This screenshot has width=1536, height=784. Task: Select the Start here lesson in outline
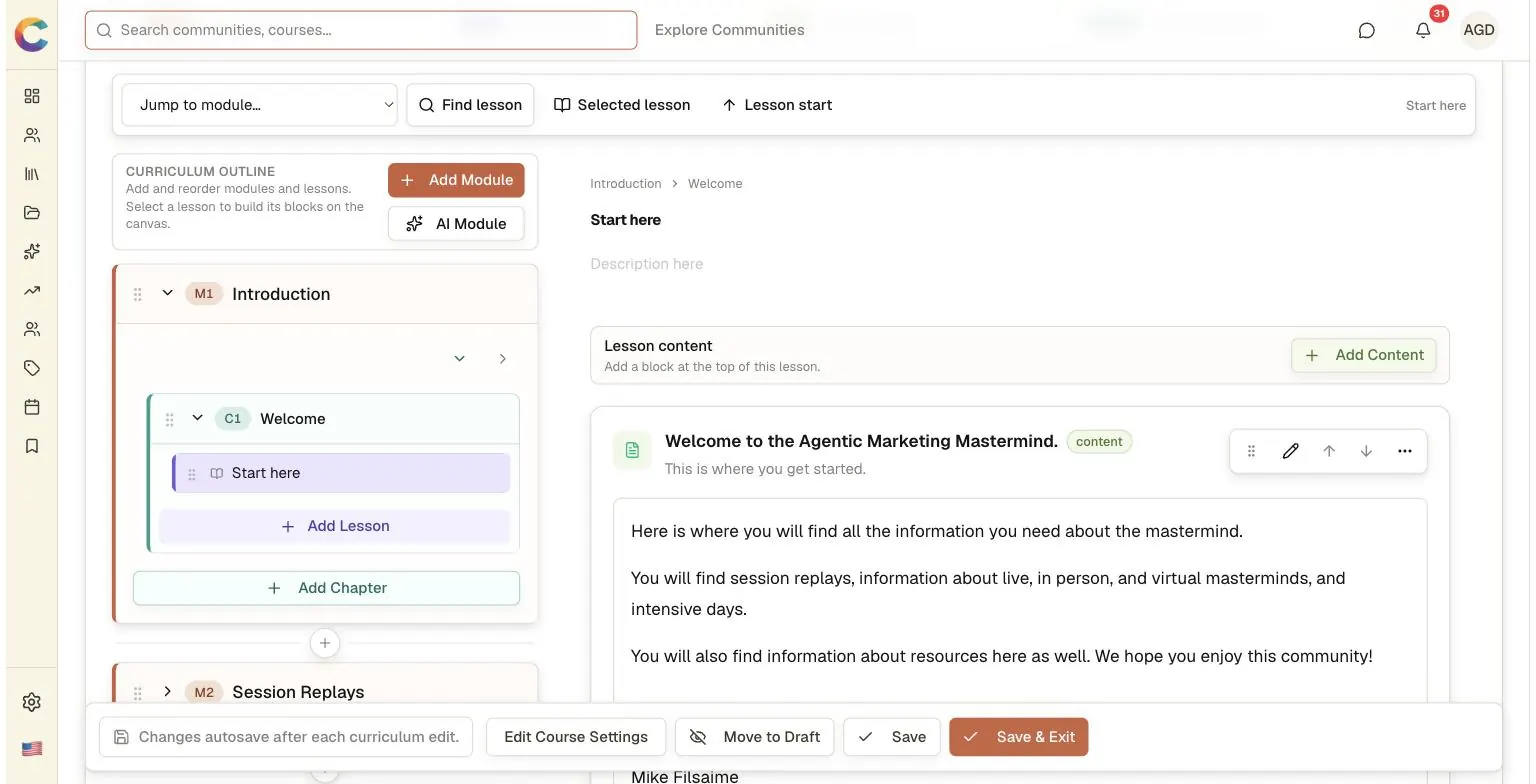(x=342, y=473)
